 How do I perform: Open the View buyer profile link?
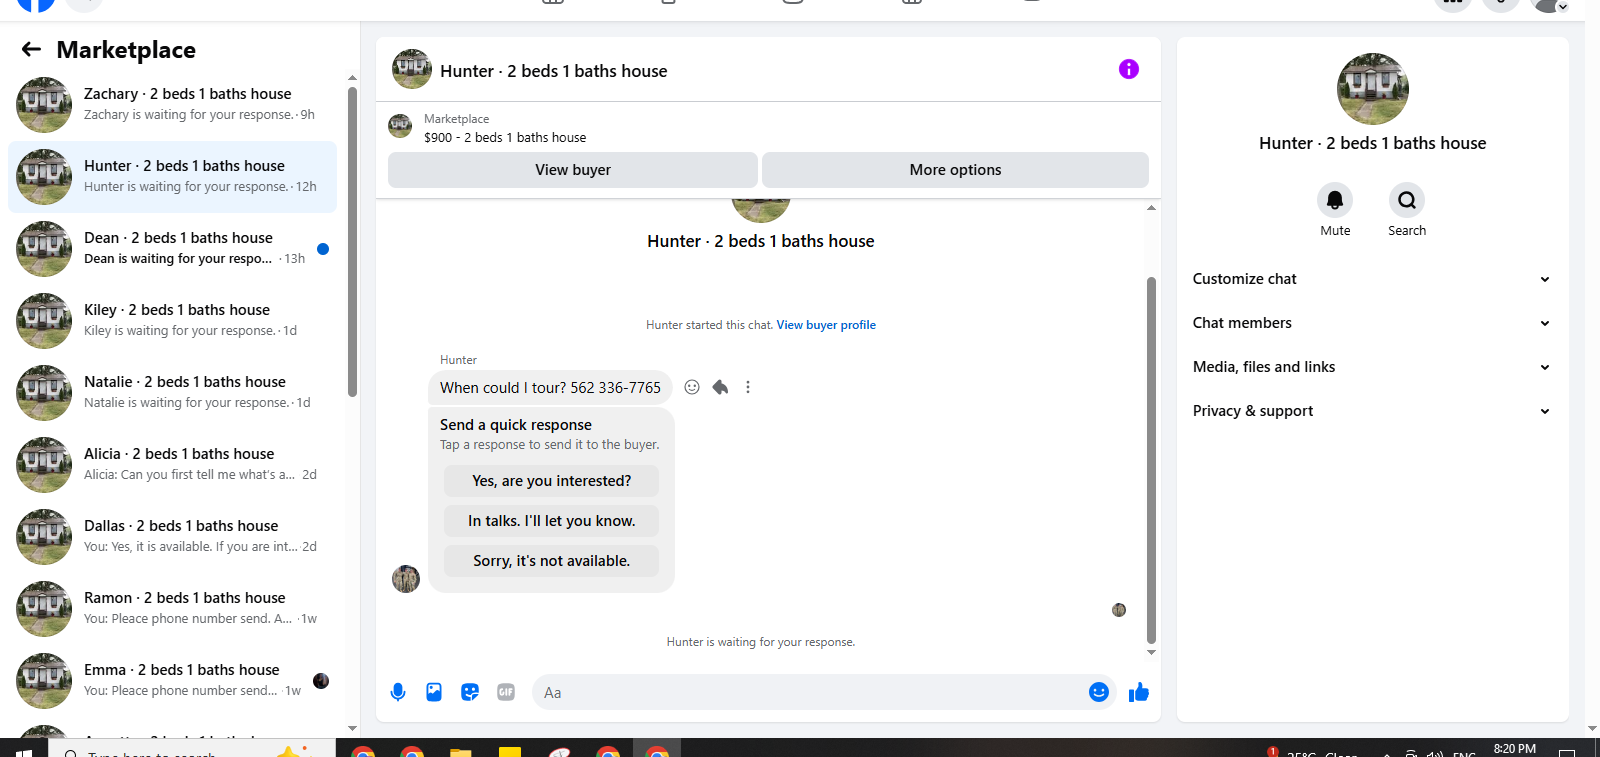coord(826,325)
